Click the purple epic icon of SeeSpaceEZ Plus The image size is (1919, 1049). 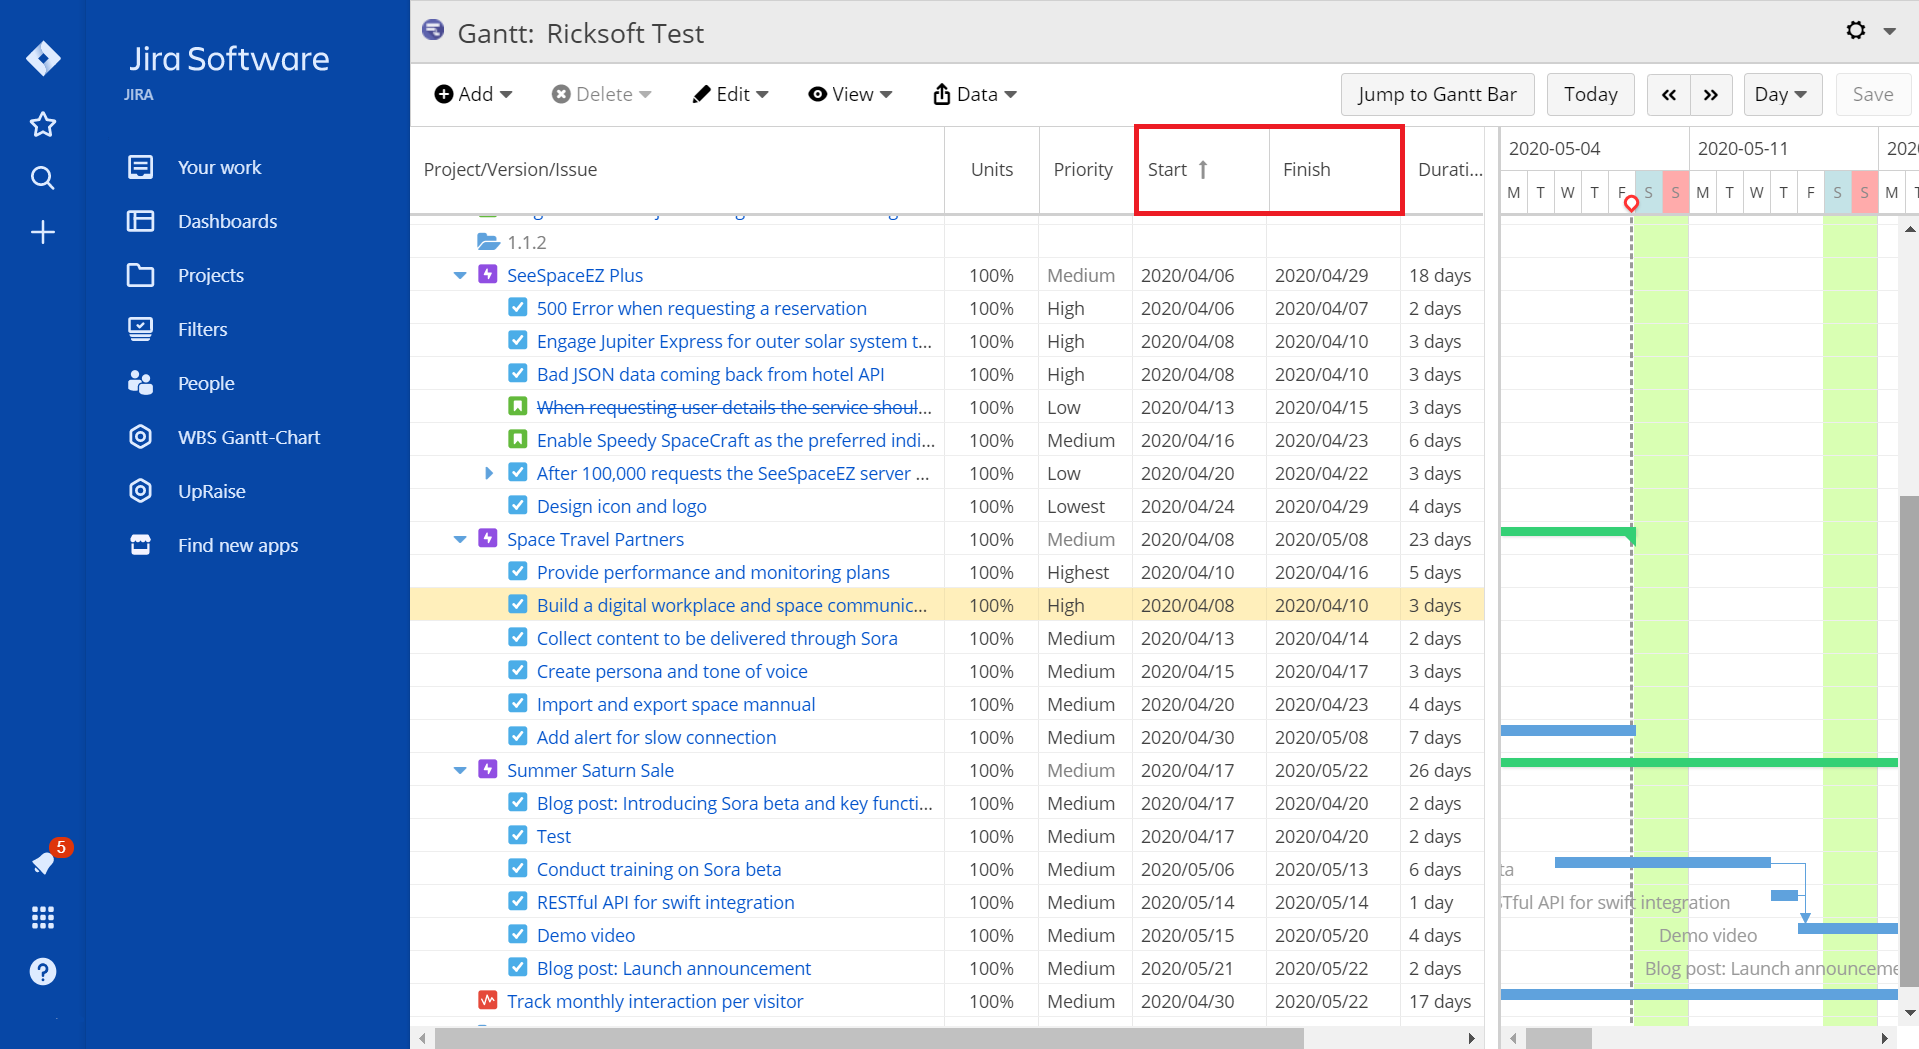(x=488, y=274)
